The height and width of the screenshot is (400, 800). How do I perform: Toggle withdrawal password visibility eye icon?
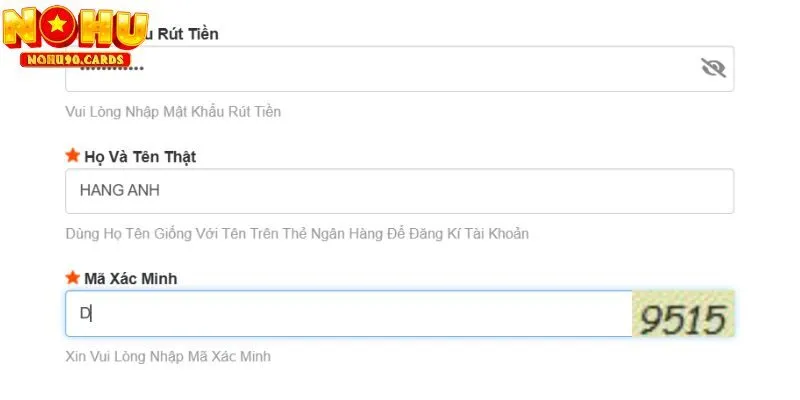point(712,68)
